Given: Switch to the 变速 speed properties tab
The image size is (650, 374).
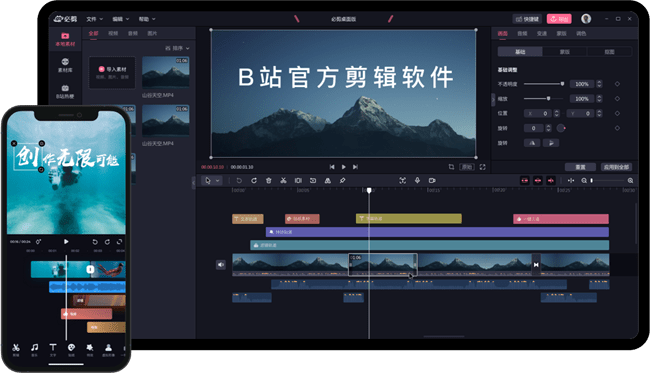Looking at the screenshot, I should pyautogui.click(x=542, y=33).
